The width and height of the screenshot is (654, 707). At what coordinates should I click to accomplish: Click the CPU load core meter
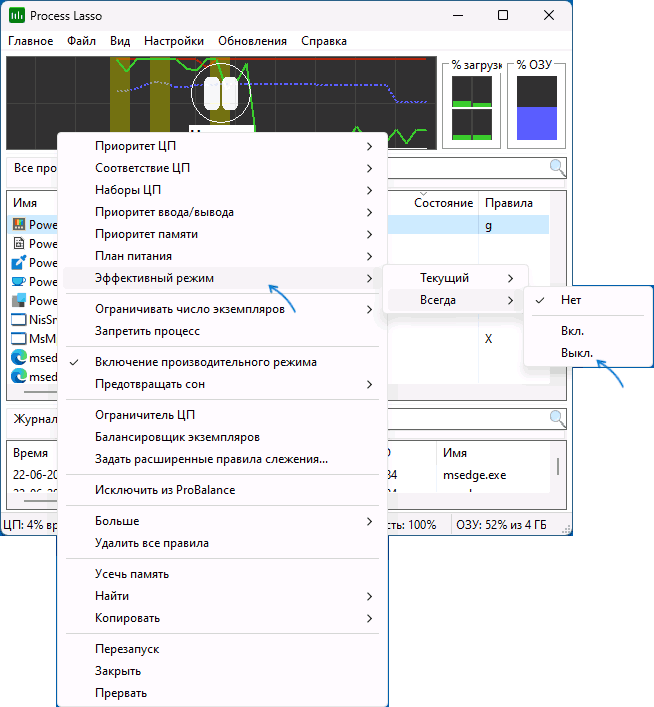472,108
